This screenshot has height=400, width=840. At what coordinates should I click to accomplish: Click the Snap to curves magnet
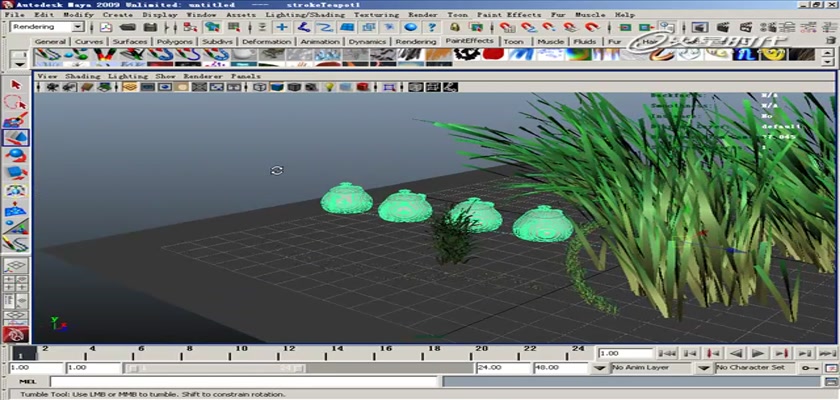coord(528,27)
